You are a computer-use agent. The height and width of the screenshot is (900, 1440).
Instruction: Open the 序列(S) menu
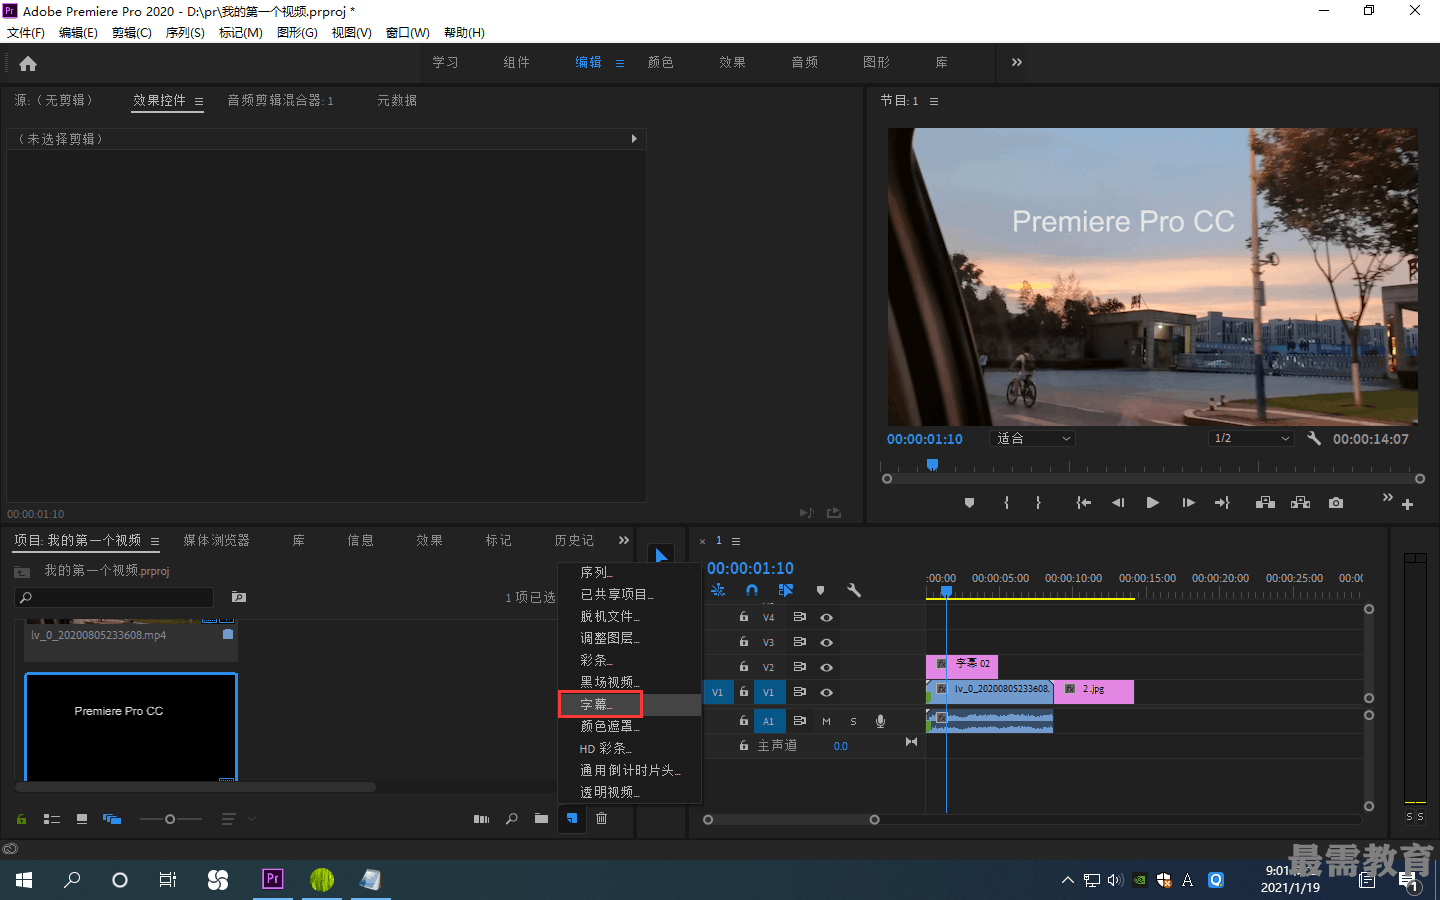point(185,32)
